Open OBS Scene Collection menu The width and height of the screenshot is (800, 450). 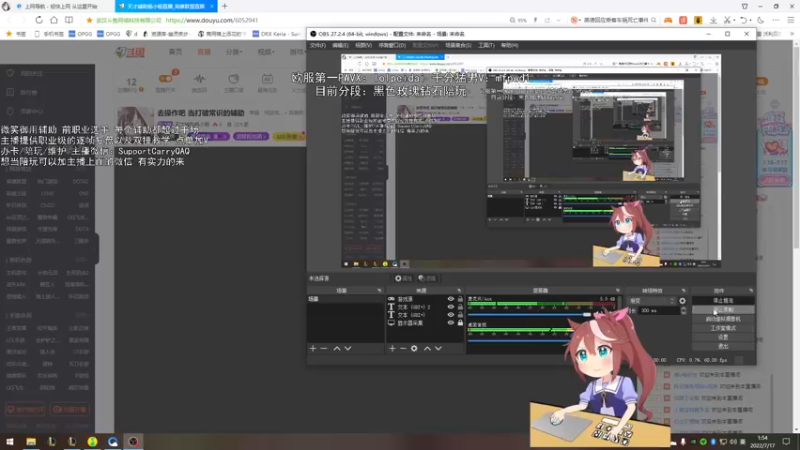coord(458,45)
